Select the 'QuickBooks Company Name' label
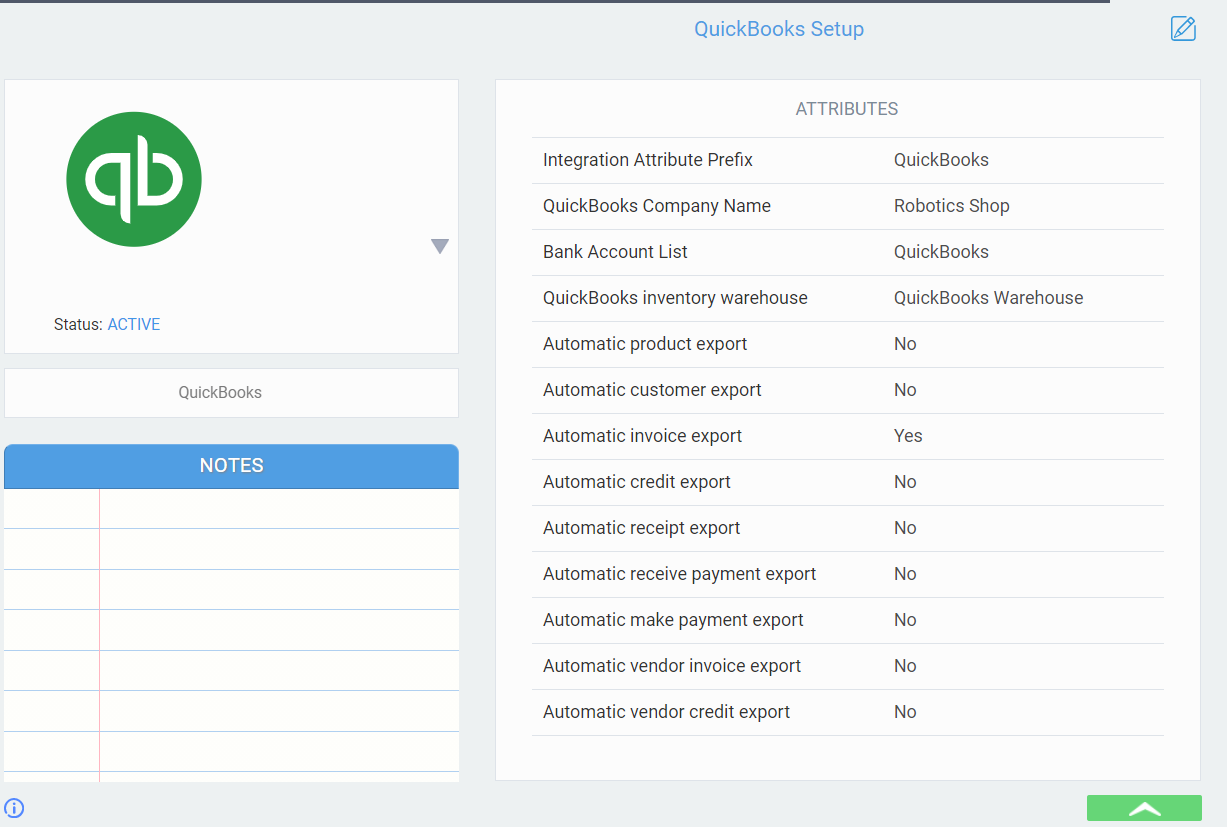The width and height of the screenshot is (1227, 827). click(657, 206)
